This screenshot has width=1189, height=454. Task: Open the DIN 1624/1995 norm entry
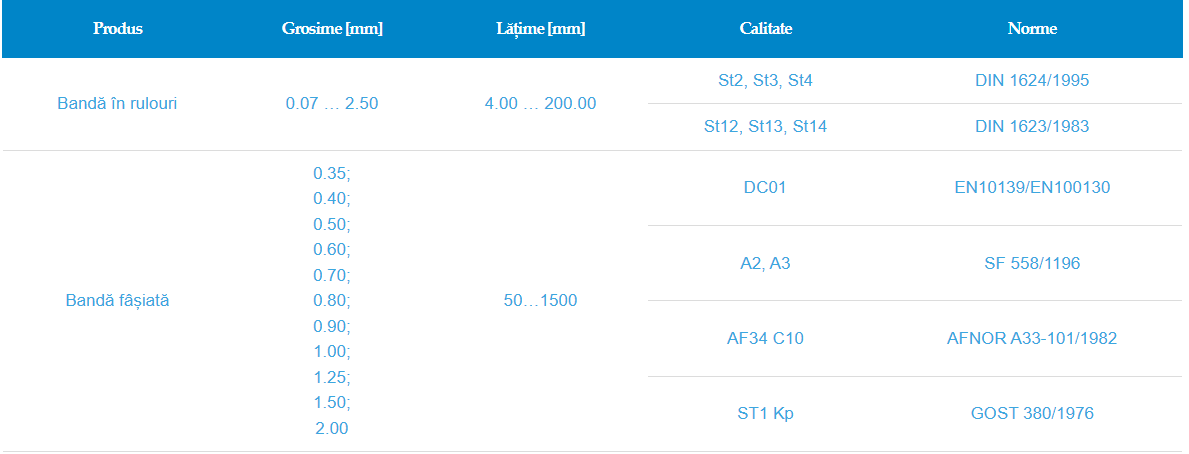coord(1032,80)
